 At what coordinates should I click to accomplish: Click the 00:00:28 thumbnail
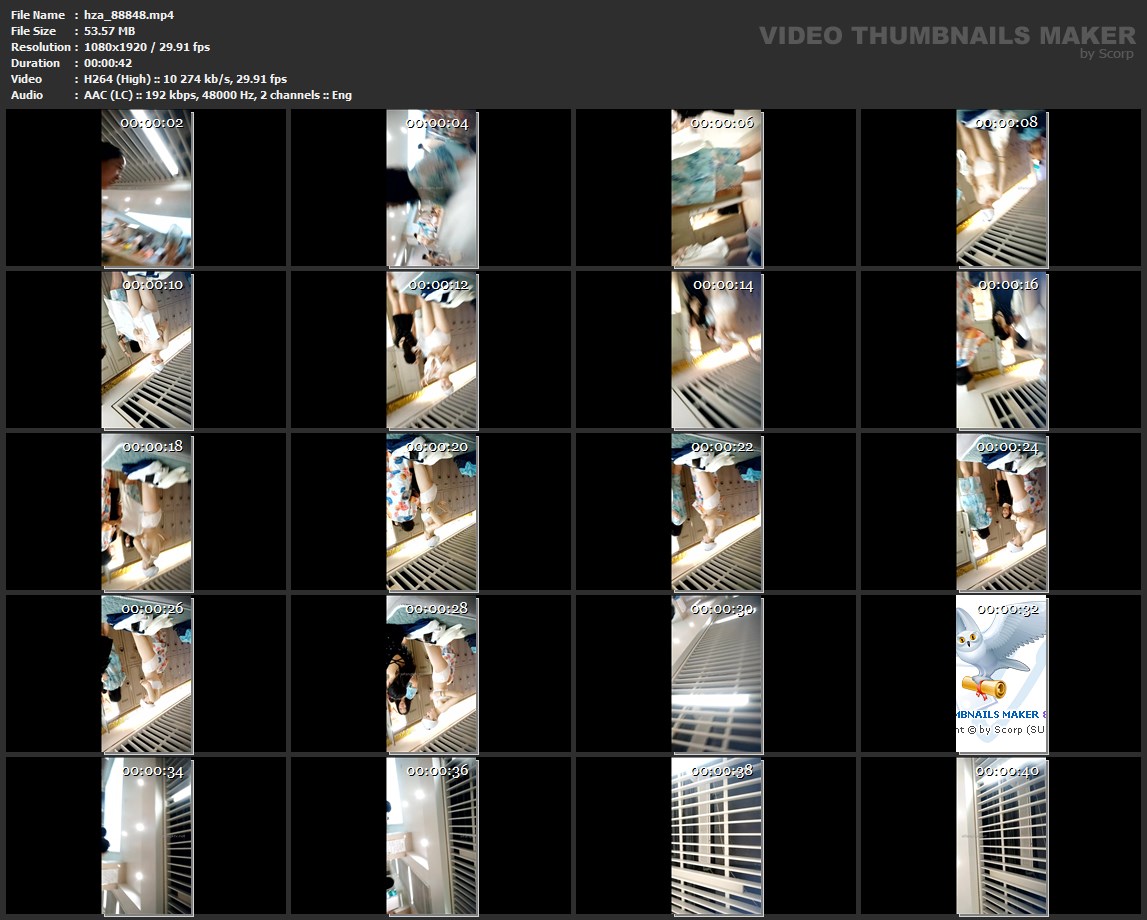[x=432, y=674]
